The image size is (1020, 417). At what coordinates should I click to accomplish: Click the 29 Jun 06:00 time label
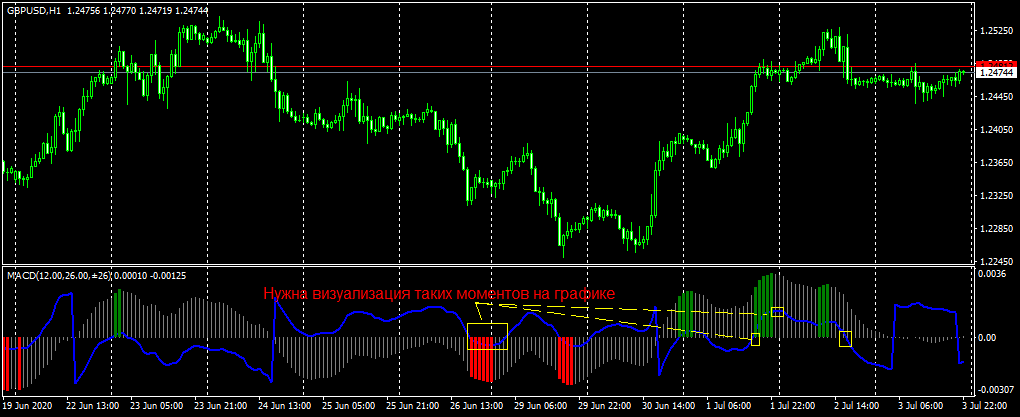click(x=539, y=405)
